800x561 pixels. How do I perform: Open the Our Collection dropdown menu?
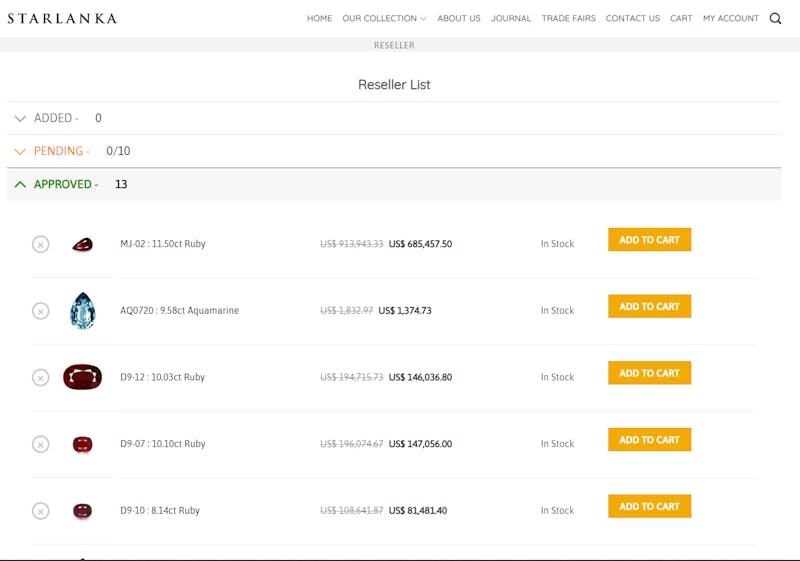pyautogui.click(x=384, y=18)
